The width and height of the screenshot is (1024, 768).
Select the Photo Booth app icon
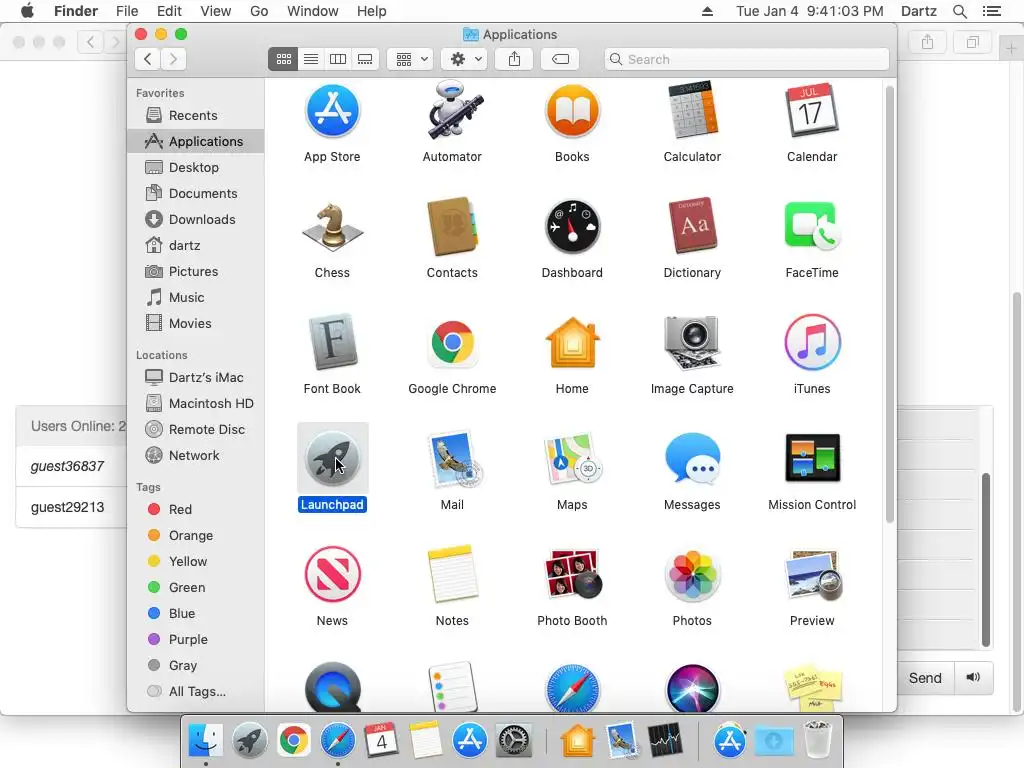(572, 575)
